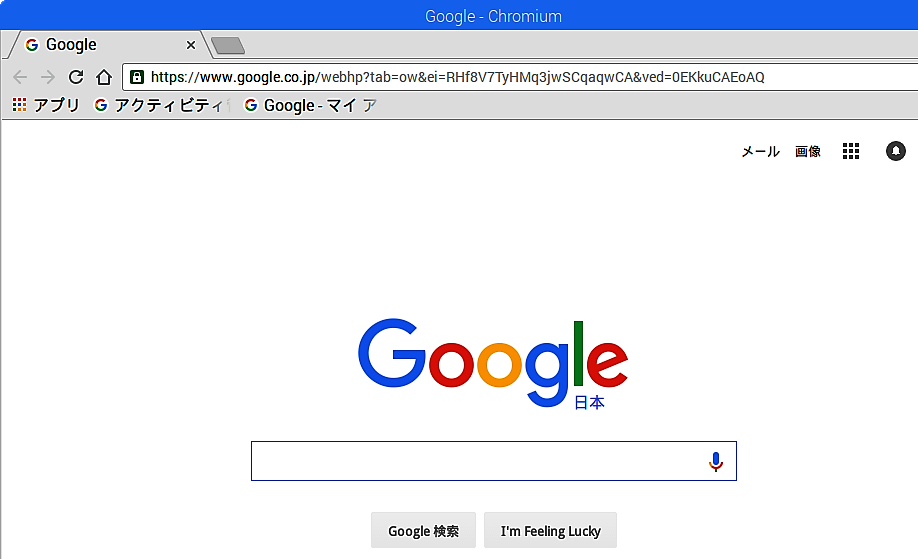Click the URL in the address bar
Image resolution: width=918 pixels, height=559 pixels.
click(457, 77)
